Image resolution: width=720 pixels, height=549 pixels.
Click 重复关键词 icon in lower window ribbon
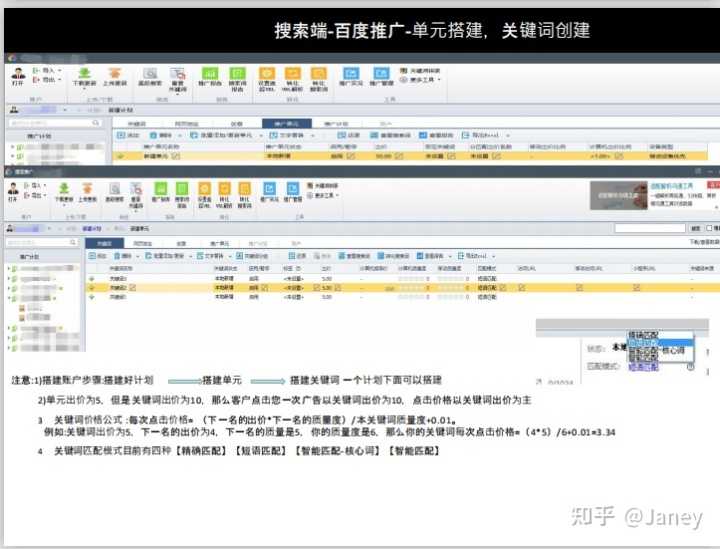tap(136, 195)
